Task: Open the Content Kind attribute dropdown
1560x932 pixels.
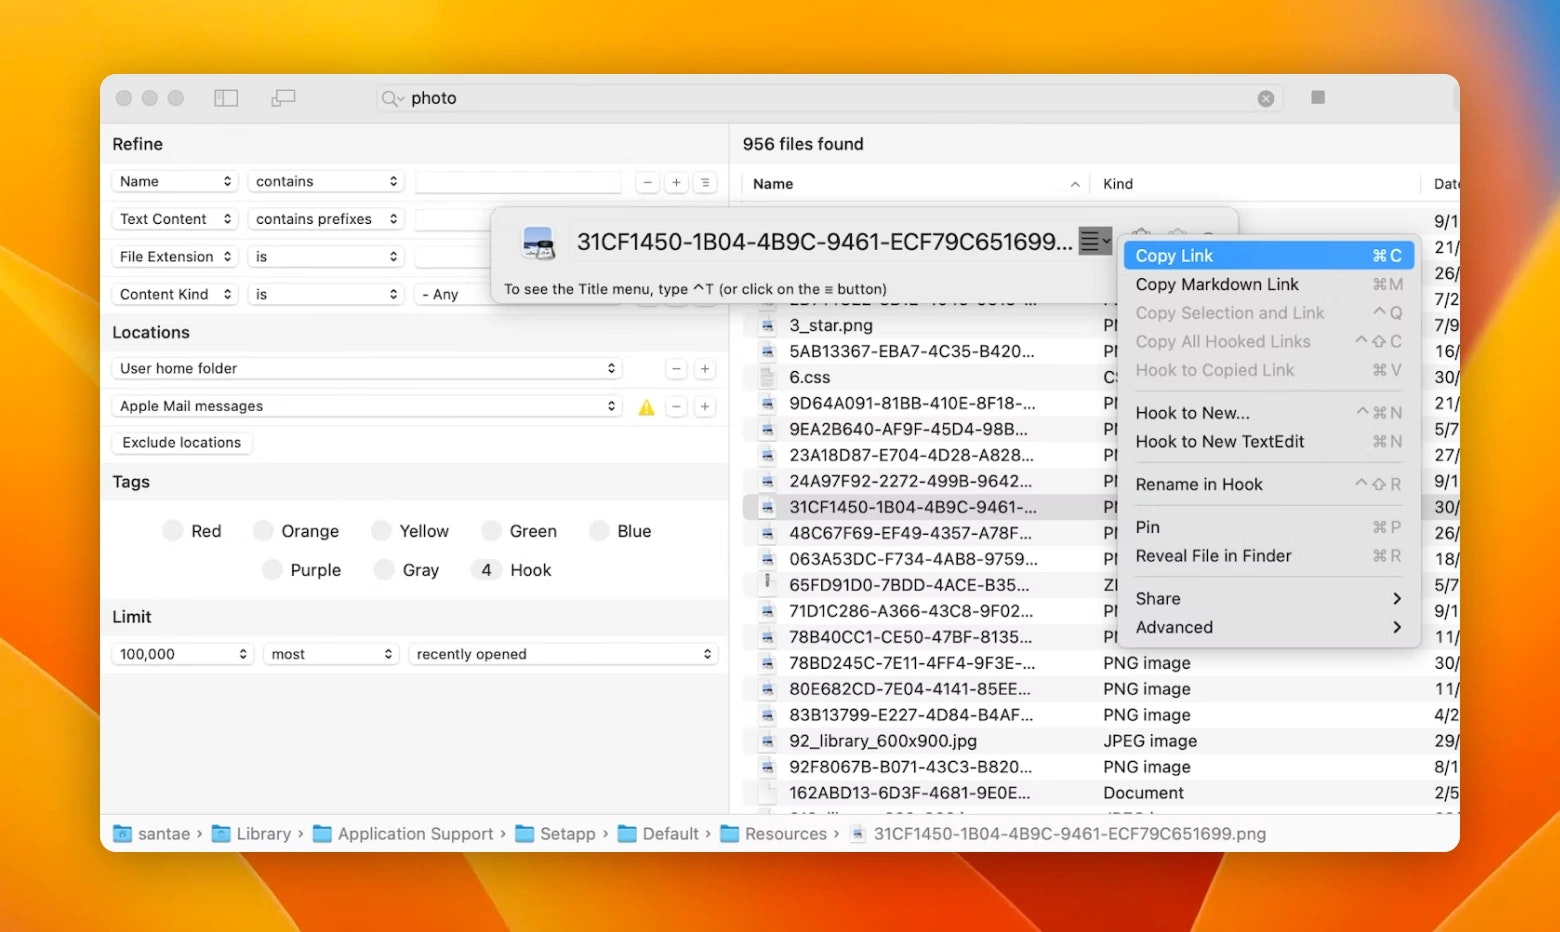Action: pos(175,295)
